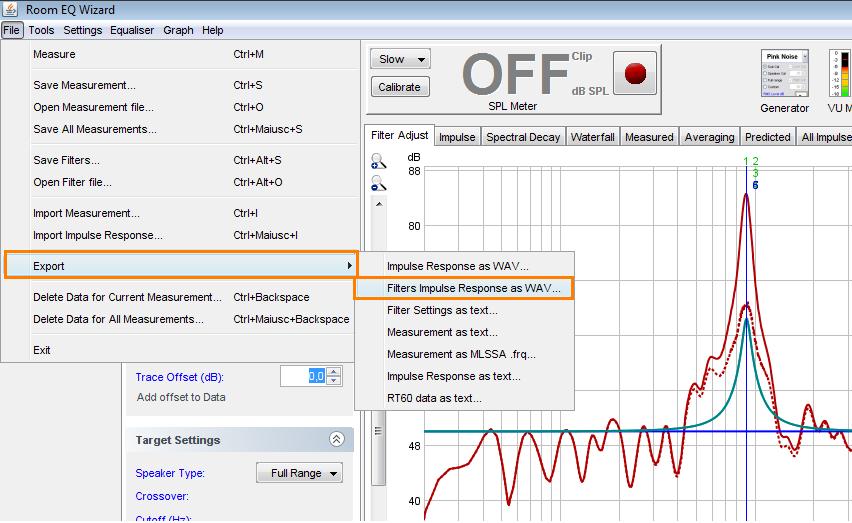Click the Calibrate button

[400, 87]
